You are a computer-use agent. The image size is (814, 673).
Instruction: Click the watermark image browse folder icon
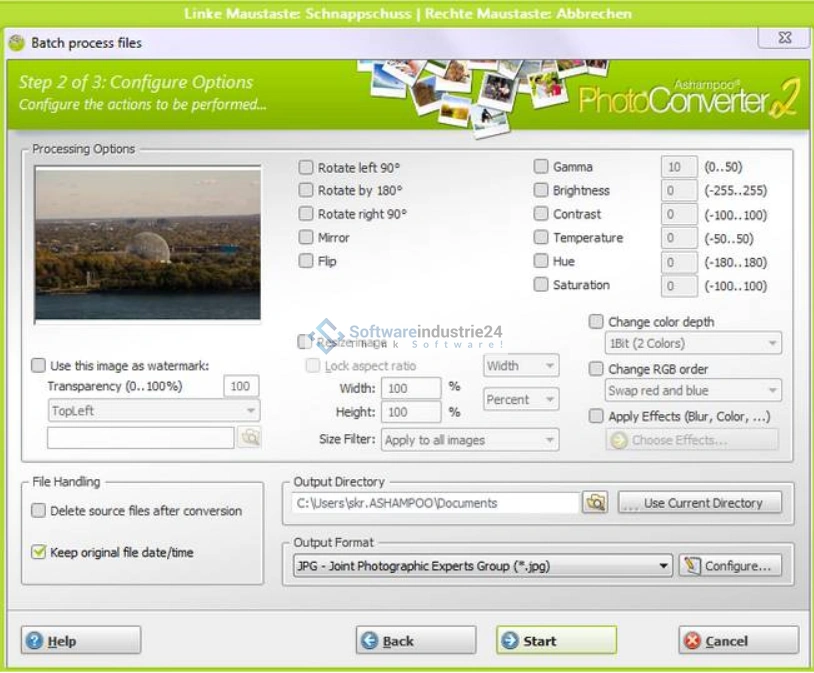click(x=249, y=437)
